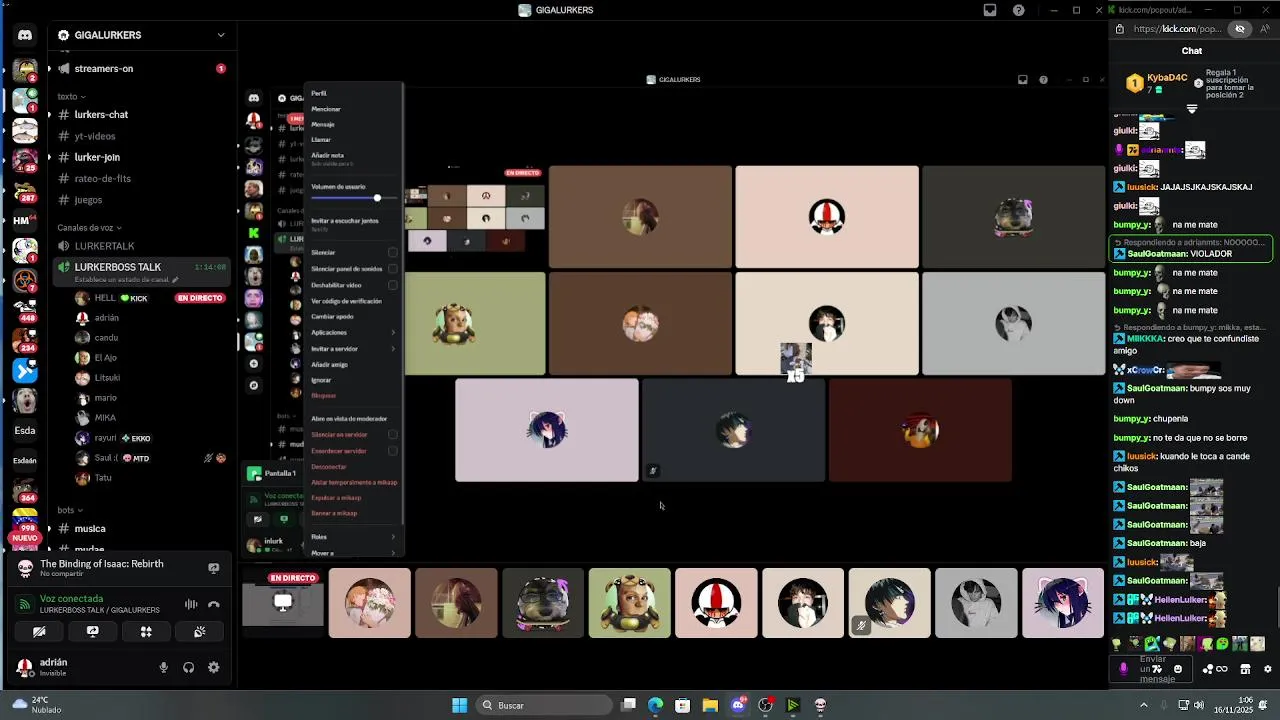The image size is (1280, 720).
Task: Expand streamers-on channel thread arrow
Action: pos(49,69)
